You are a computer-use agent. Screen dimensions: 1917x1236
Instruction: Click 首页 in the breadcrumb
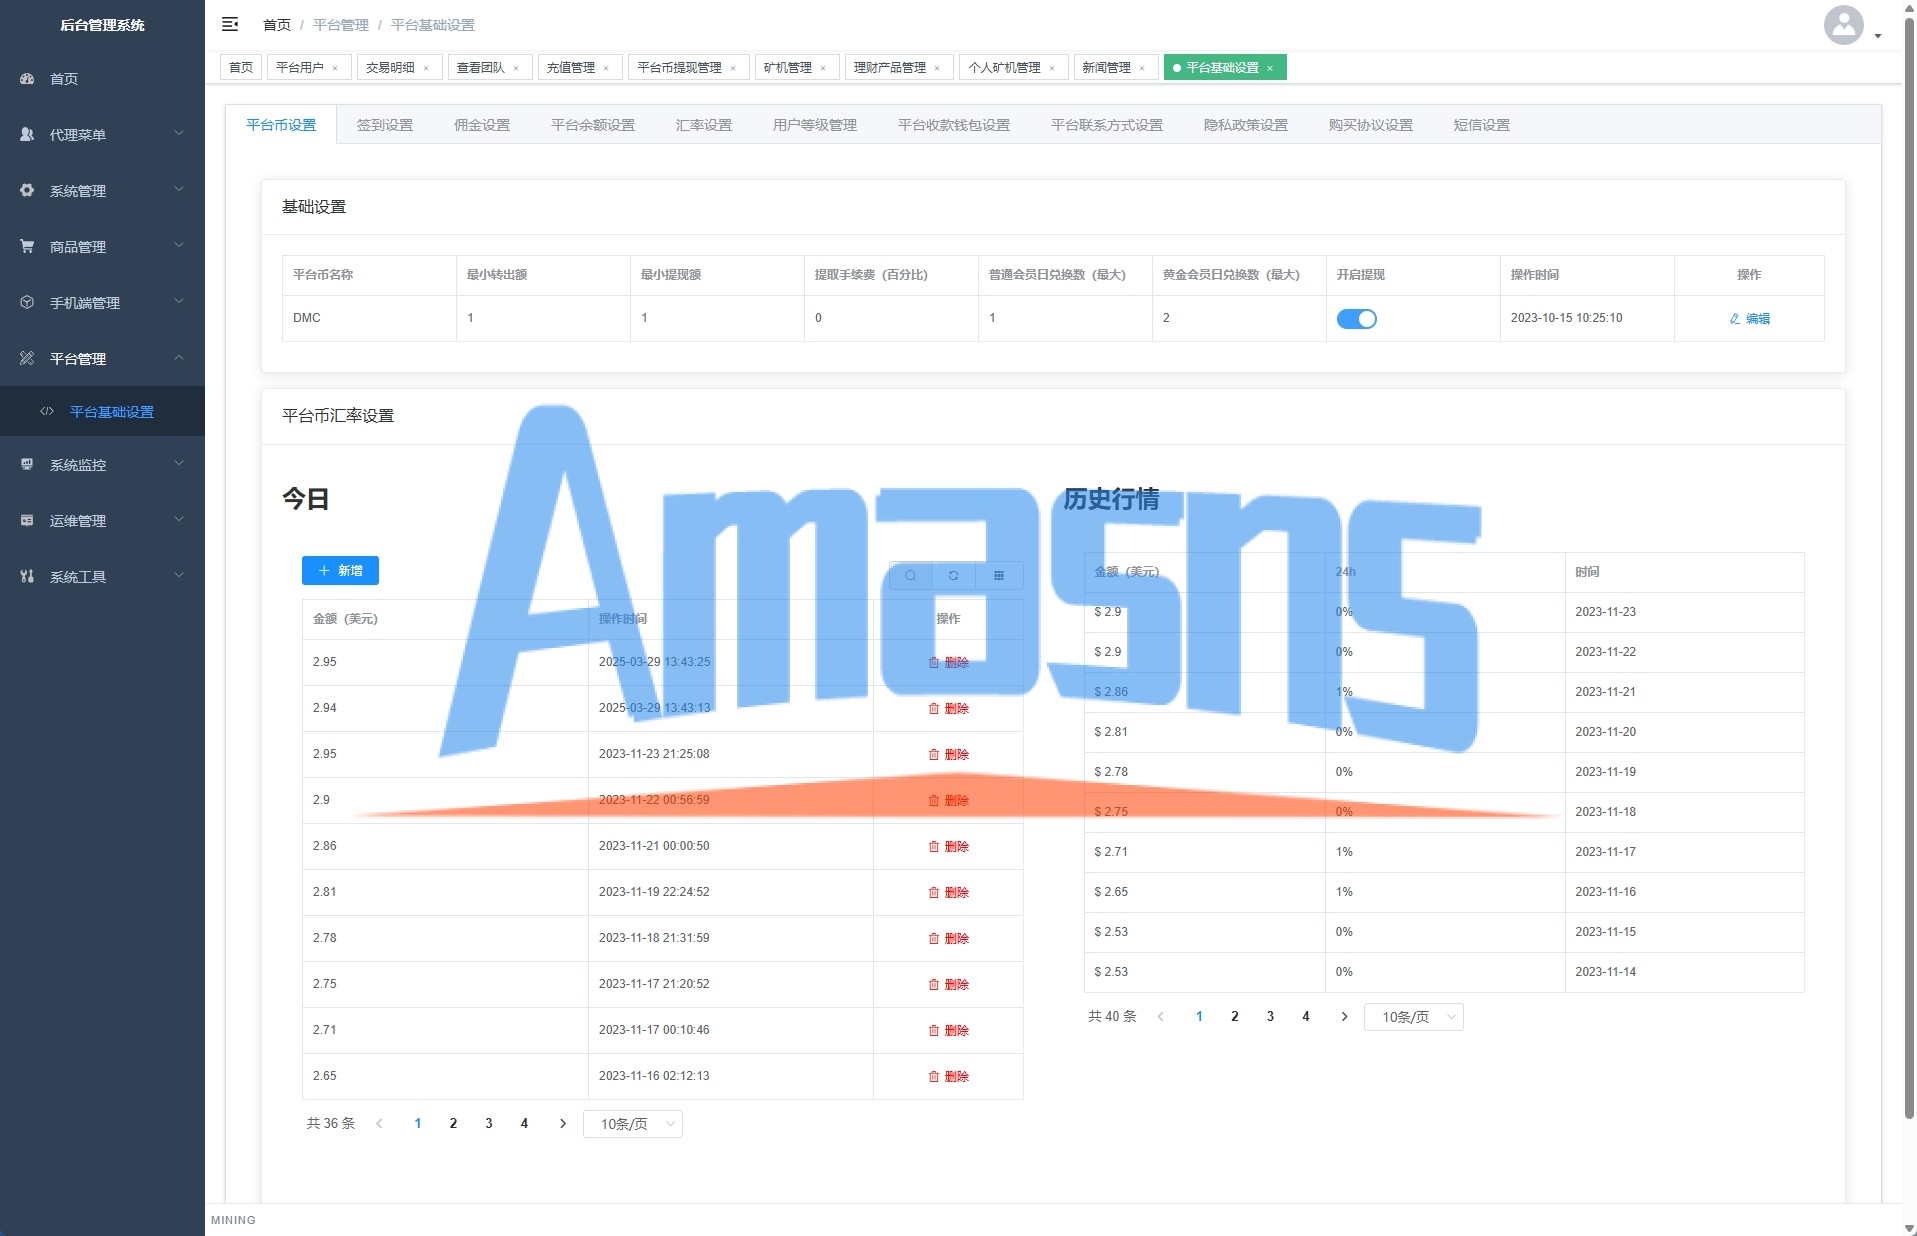tap(277, 25)
